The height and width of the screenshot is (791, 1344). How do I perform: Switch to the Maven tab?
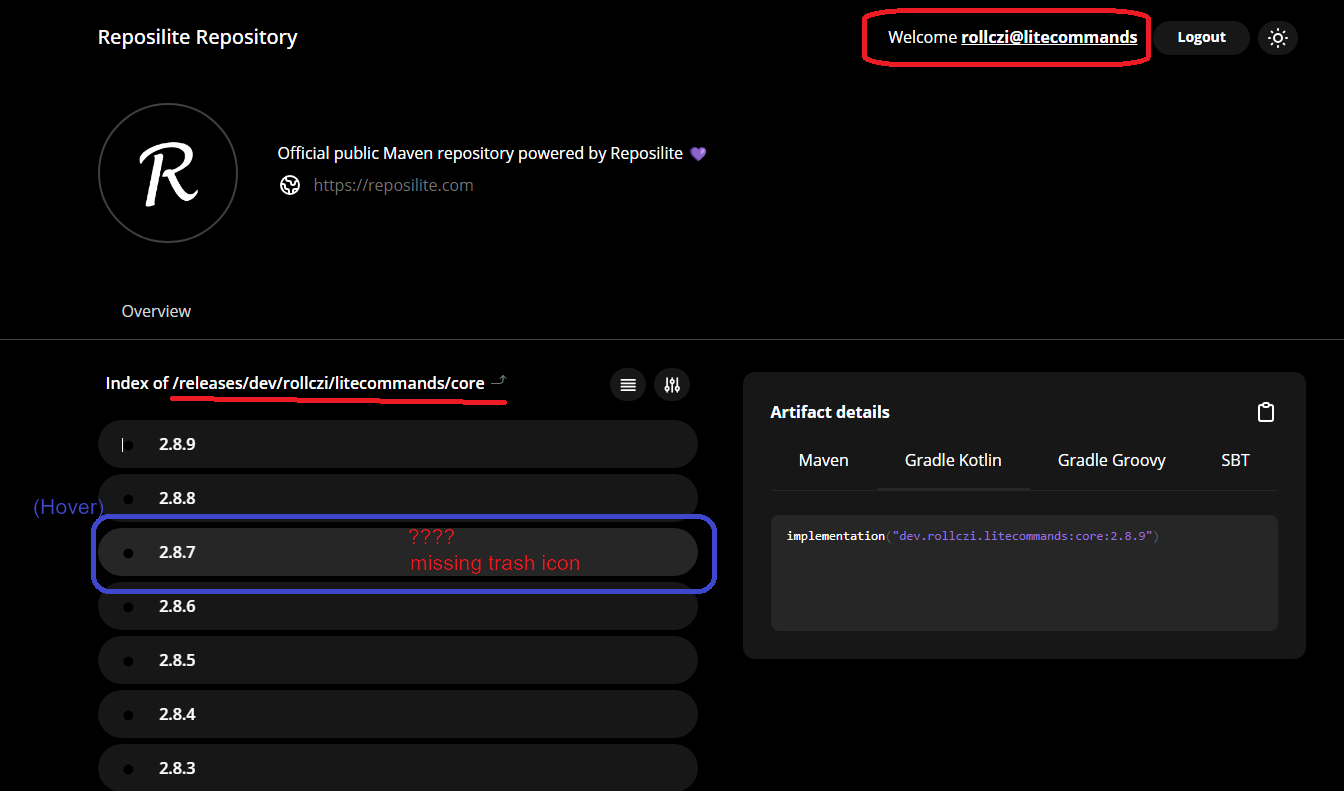823,460
